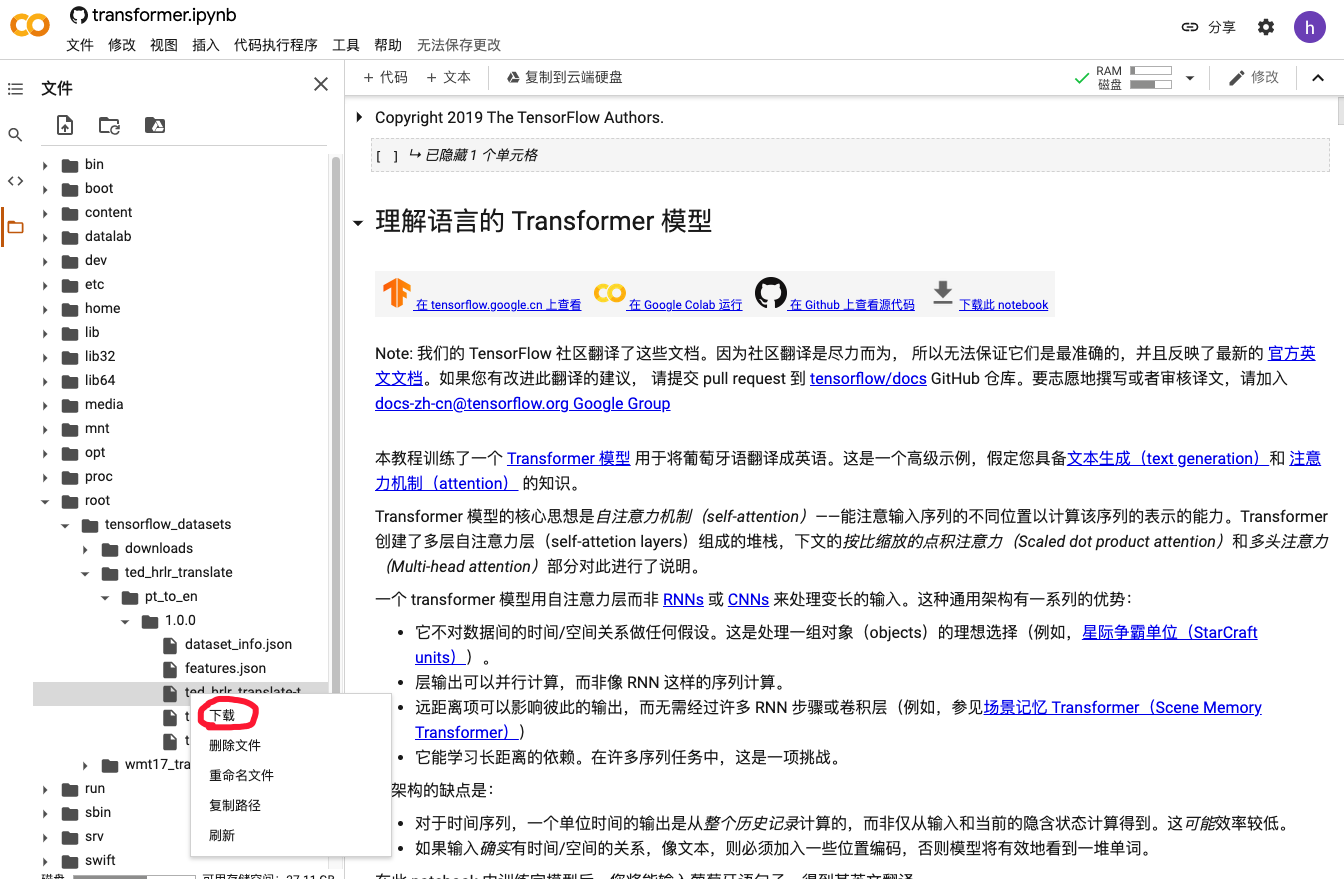
Task: Collapse the root folder
Action: tap(44, 500)
